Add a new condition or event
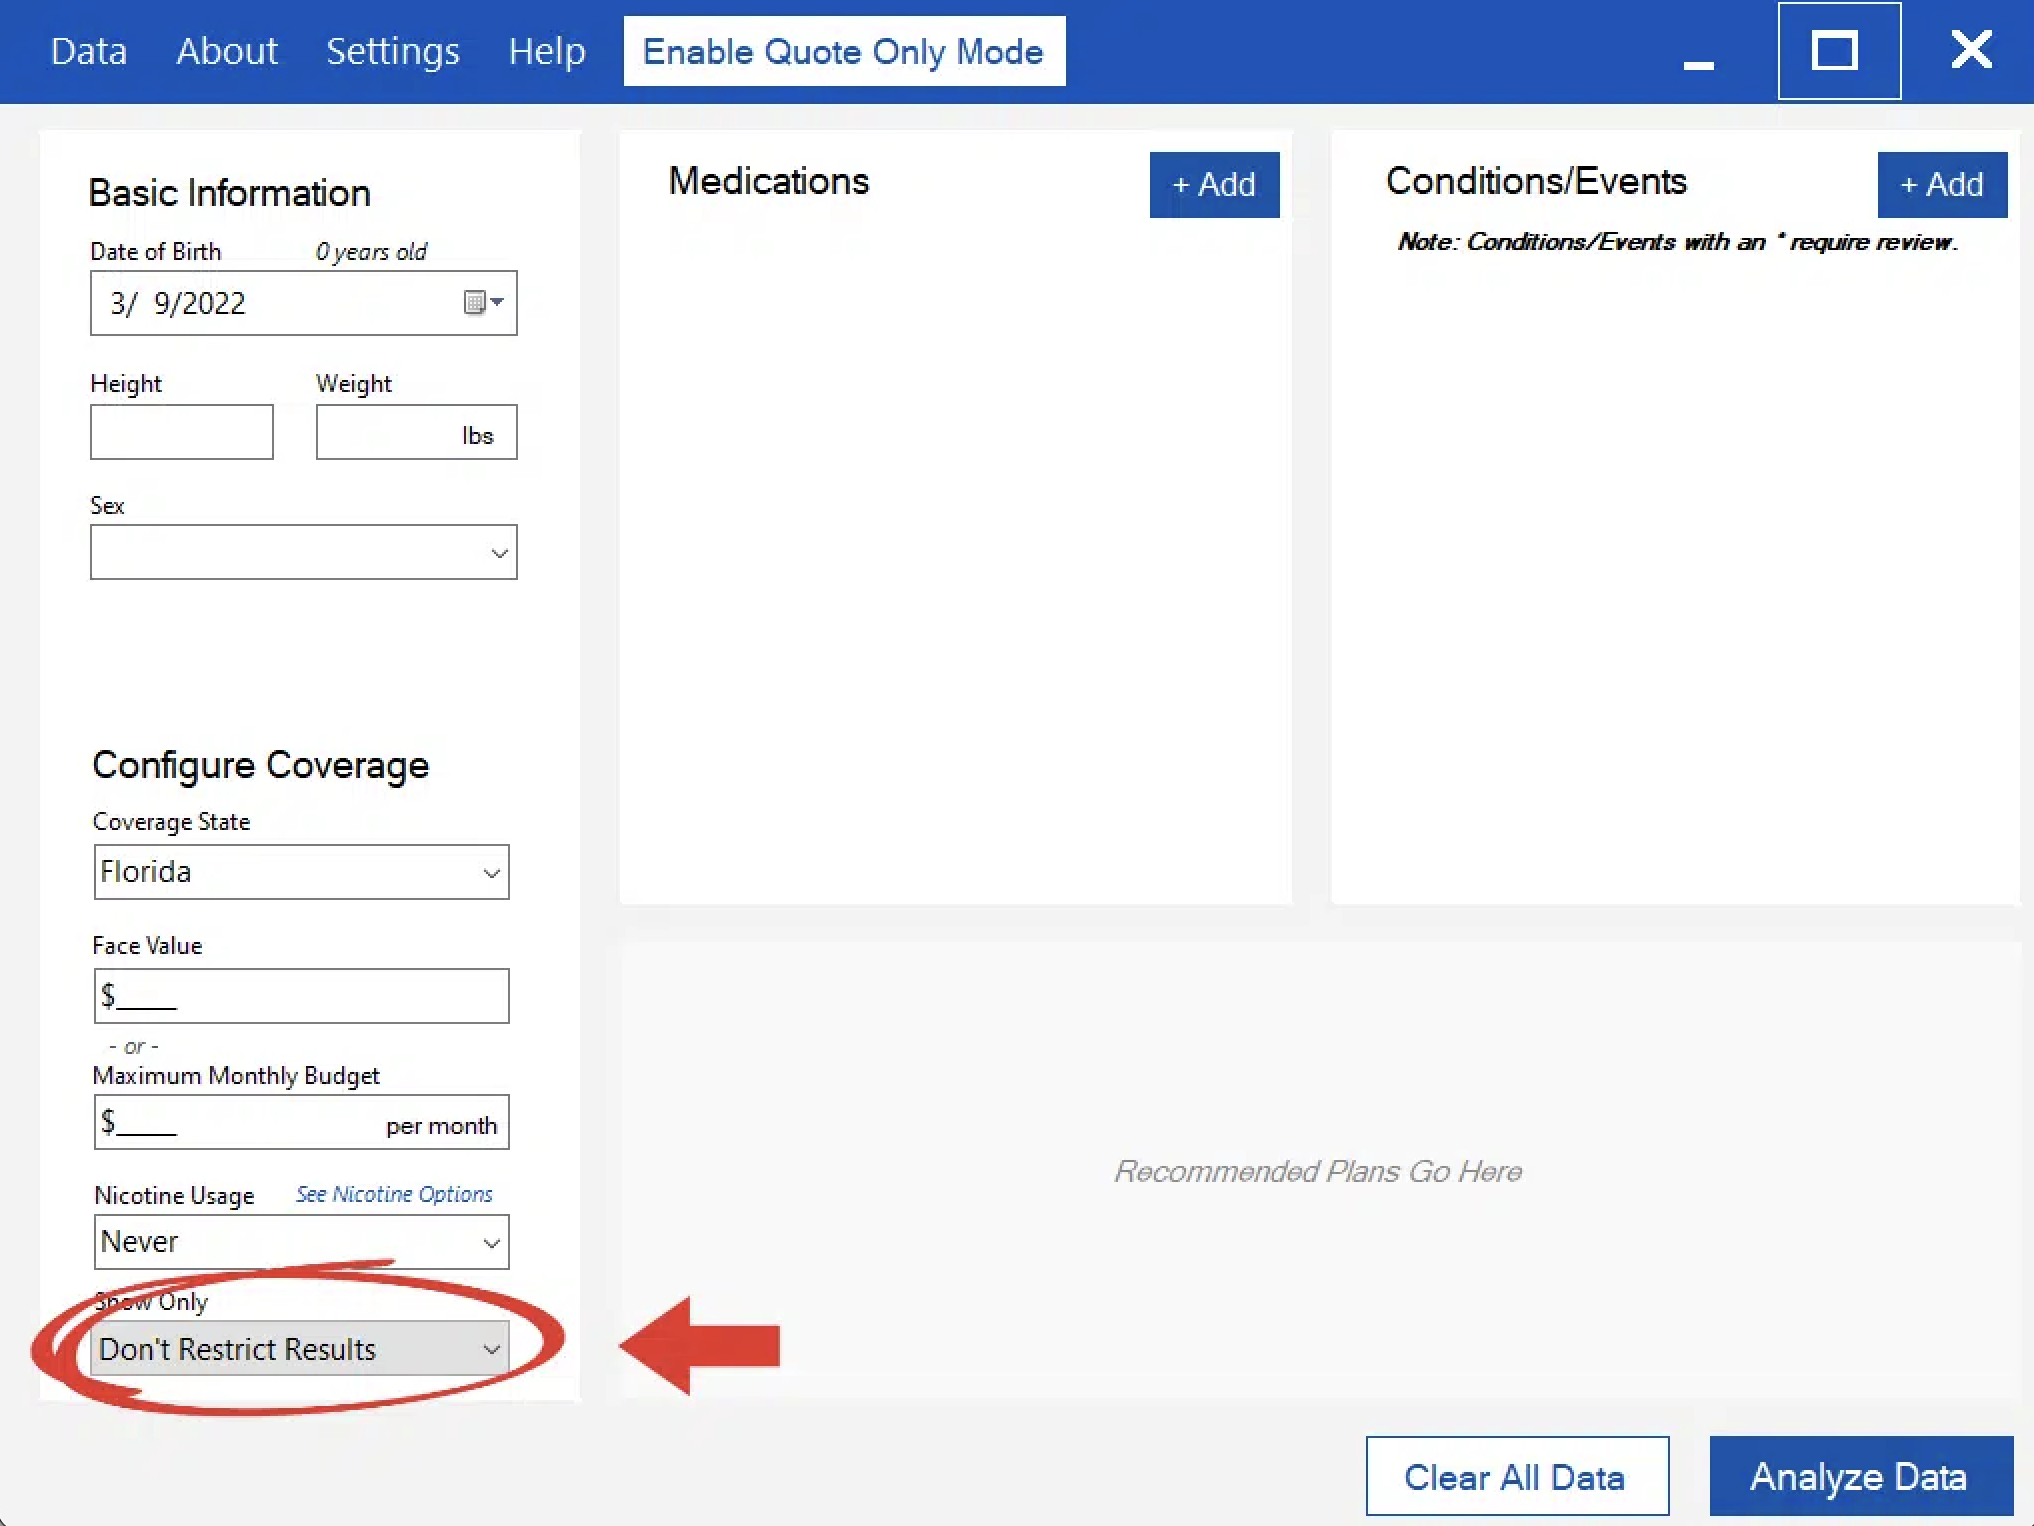 click(1941, 185)
